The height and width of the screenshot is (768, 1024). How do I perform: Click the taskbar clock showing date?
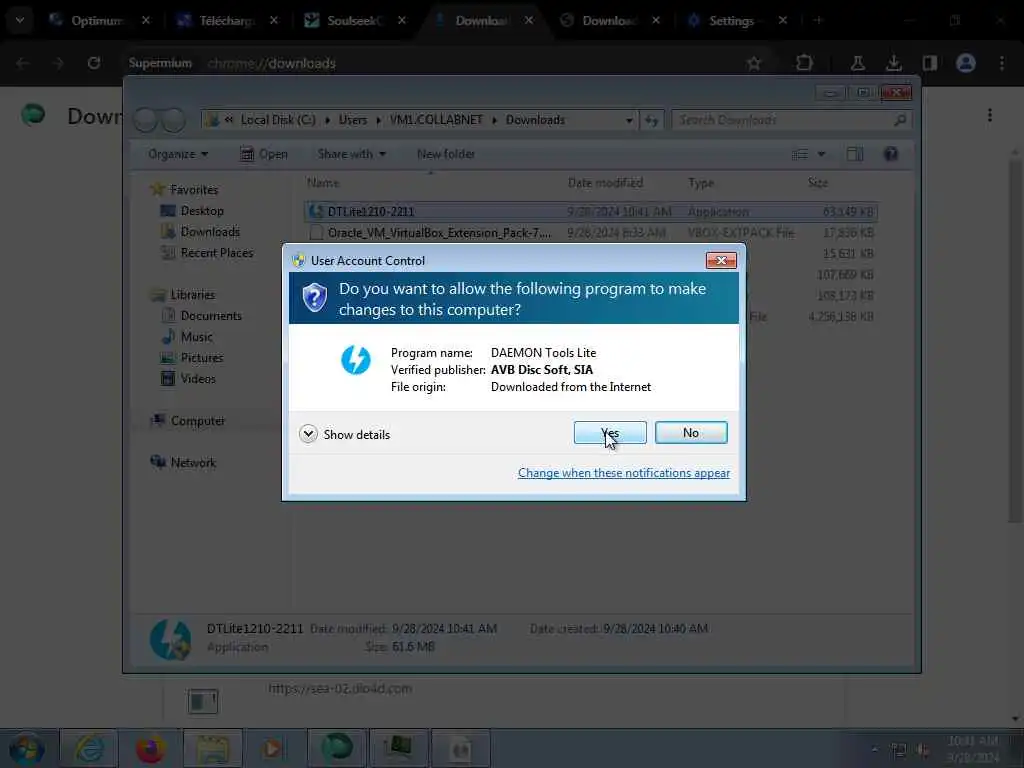pos(973,749)
